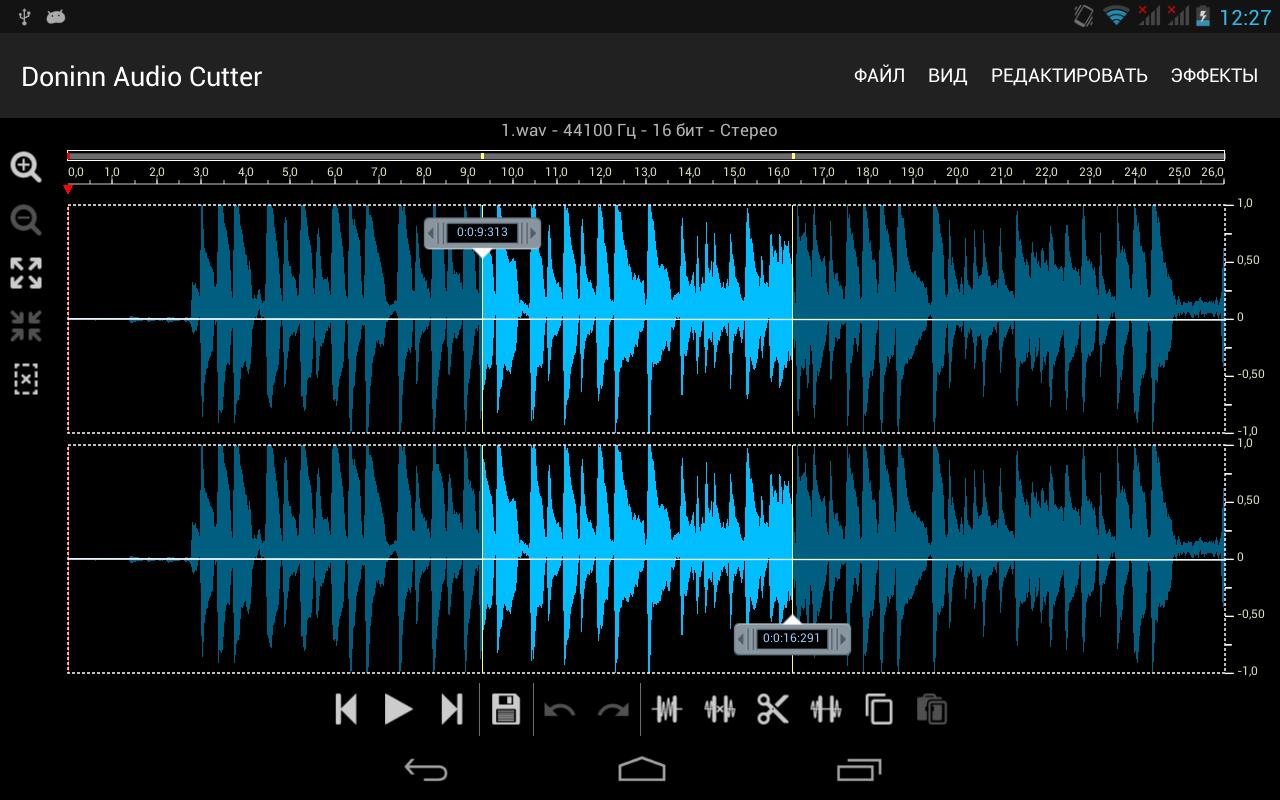
Task: Nudge the 0:0:16:291 marker left with its arrow
Action: click(x=743, y=638)
